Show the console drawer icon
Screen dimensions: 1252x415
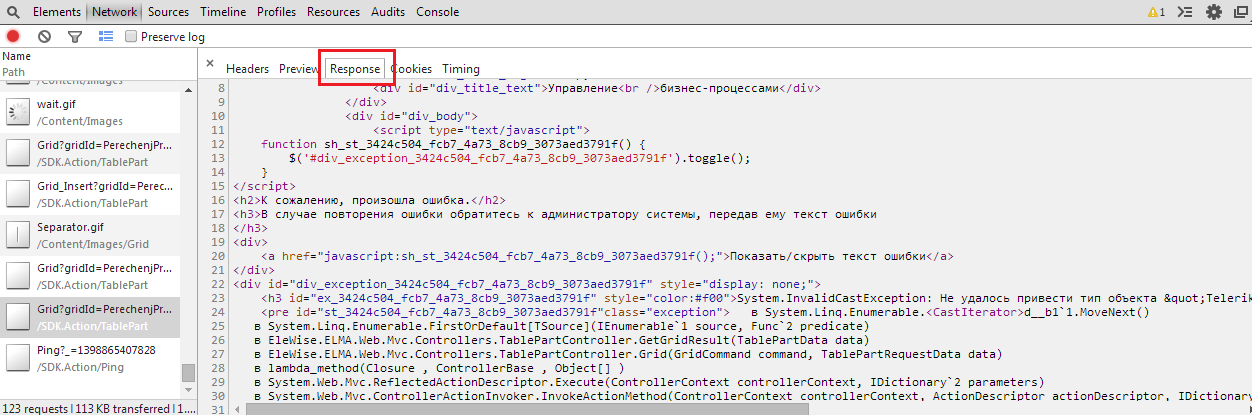pos(1186,12)
